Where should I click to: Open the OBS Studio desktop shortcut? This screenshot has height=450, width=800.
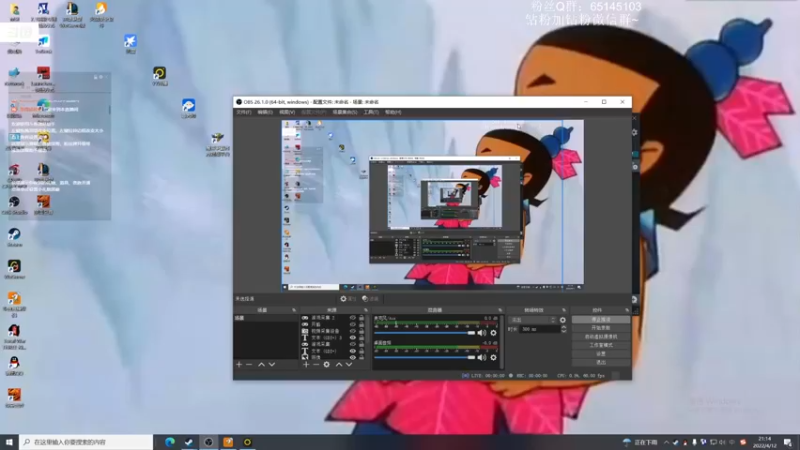[x=14, y=205]
